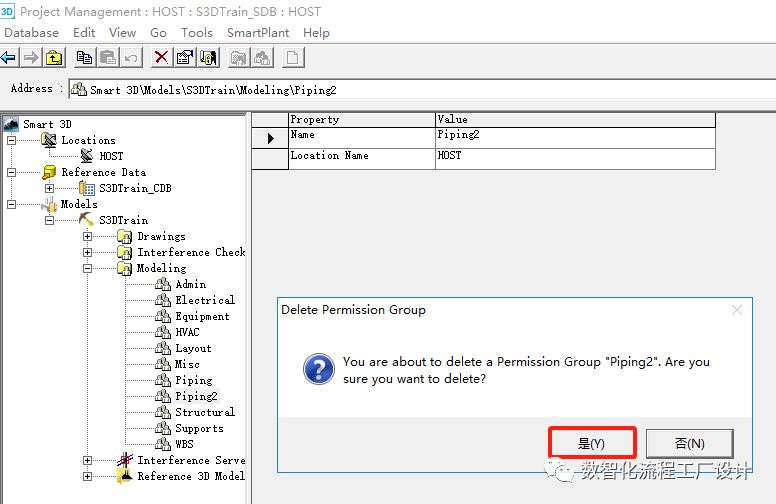This screenshot has width=776, height=504.
Task: Click the Value column header
Action: [x=575, y=120]
